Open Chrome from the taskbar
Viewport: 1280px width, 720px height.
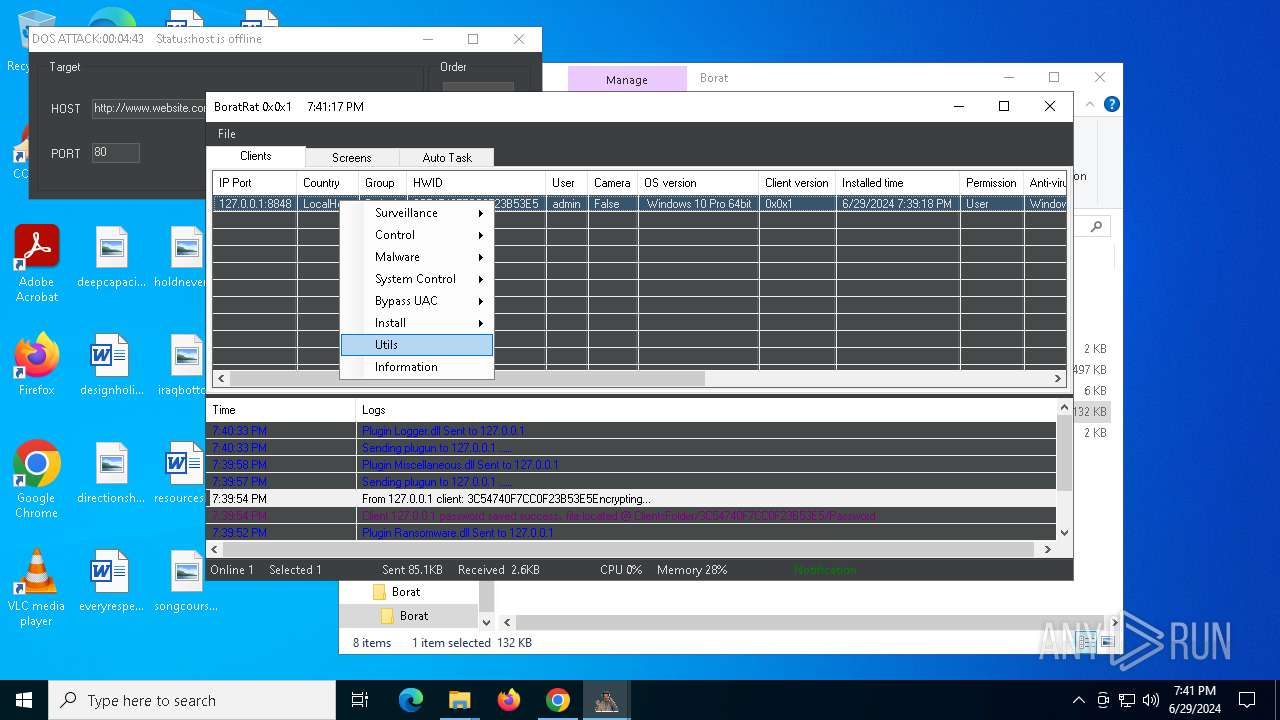coord(557,700)
